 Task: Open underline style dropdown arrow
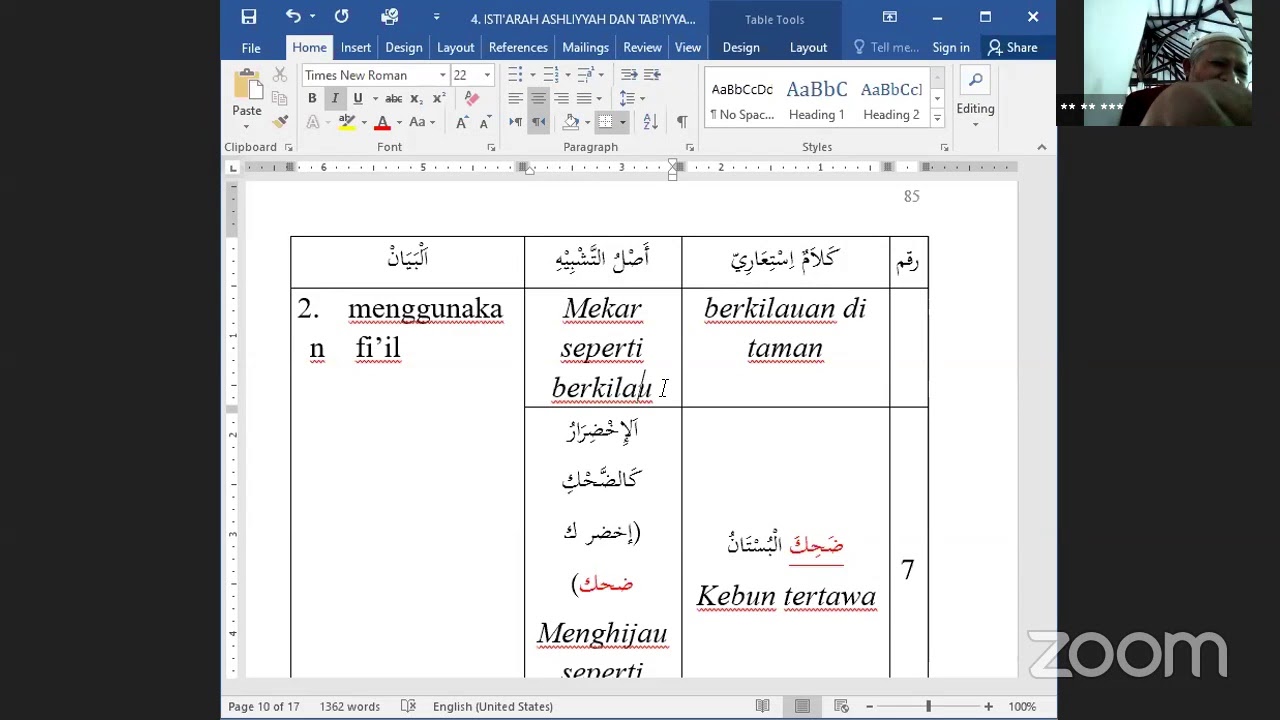coord(375,98)
